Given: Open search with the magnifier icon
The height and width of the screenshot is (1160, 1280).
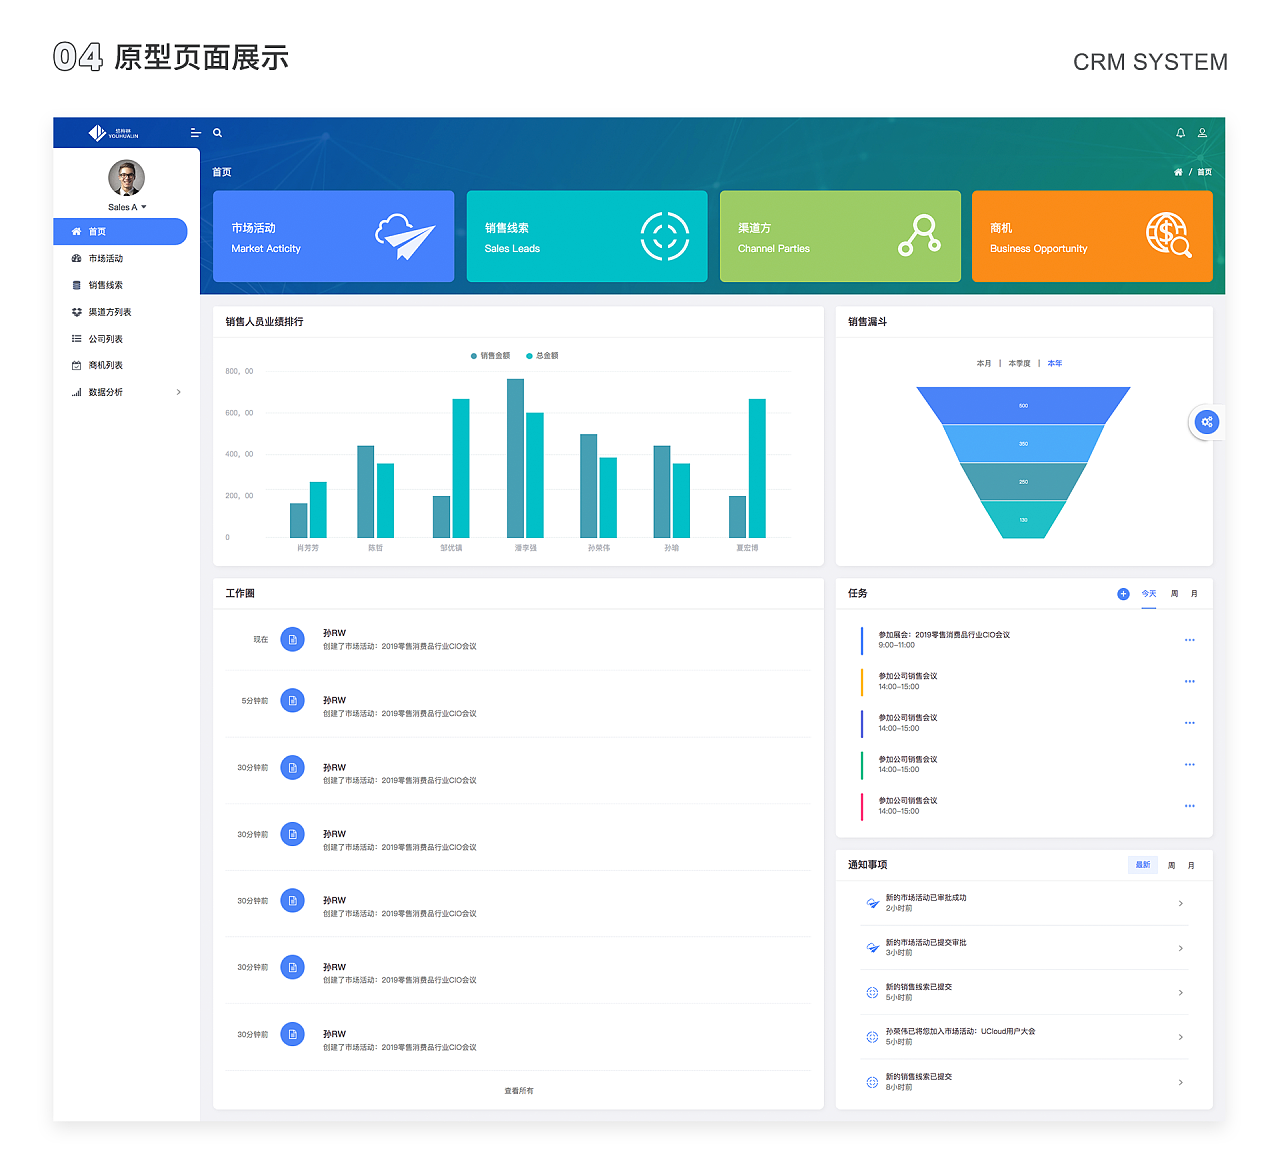Looking at the screenshot, I should tap(217, 133).
